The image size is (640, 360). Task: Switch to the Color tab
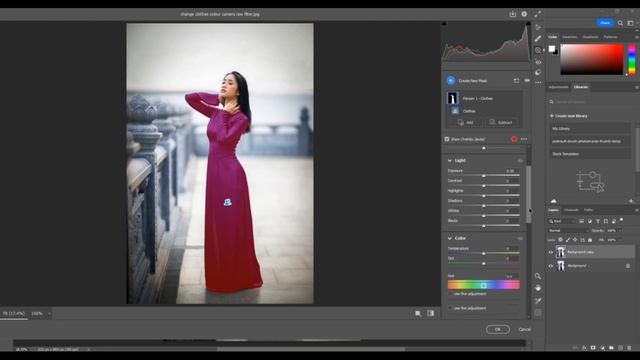click(553, 37)
